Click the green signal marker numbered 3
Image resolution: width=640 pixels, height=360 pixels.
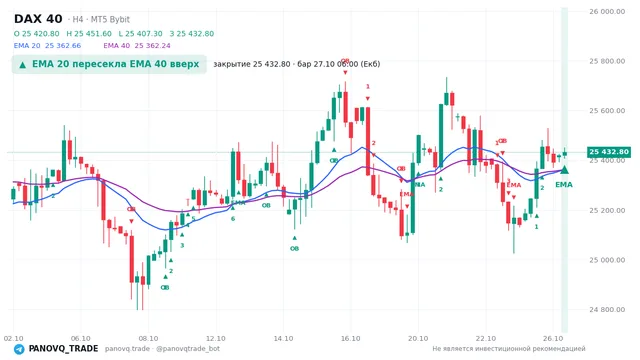[x=182, y=245]
